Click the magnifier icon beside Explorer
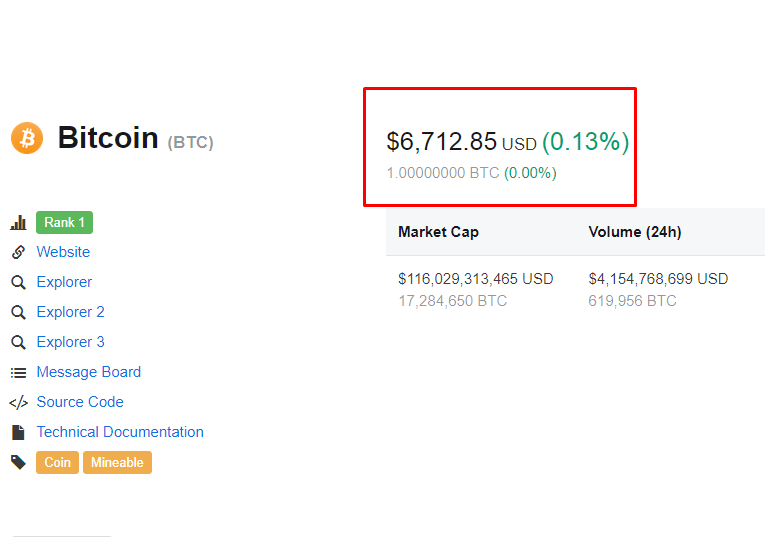 (18, 282)
